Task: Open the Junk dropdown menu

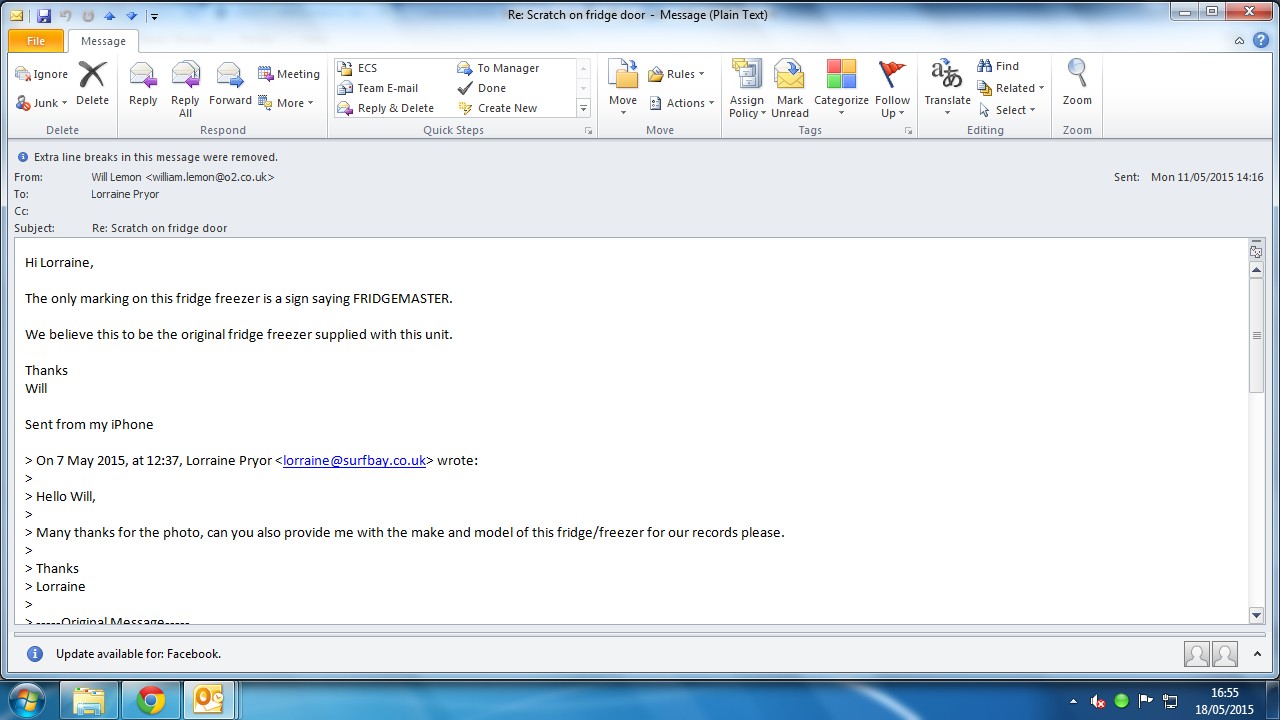Action: pos(42,103)
